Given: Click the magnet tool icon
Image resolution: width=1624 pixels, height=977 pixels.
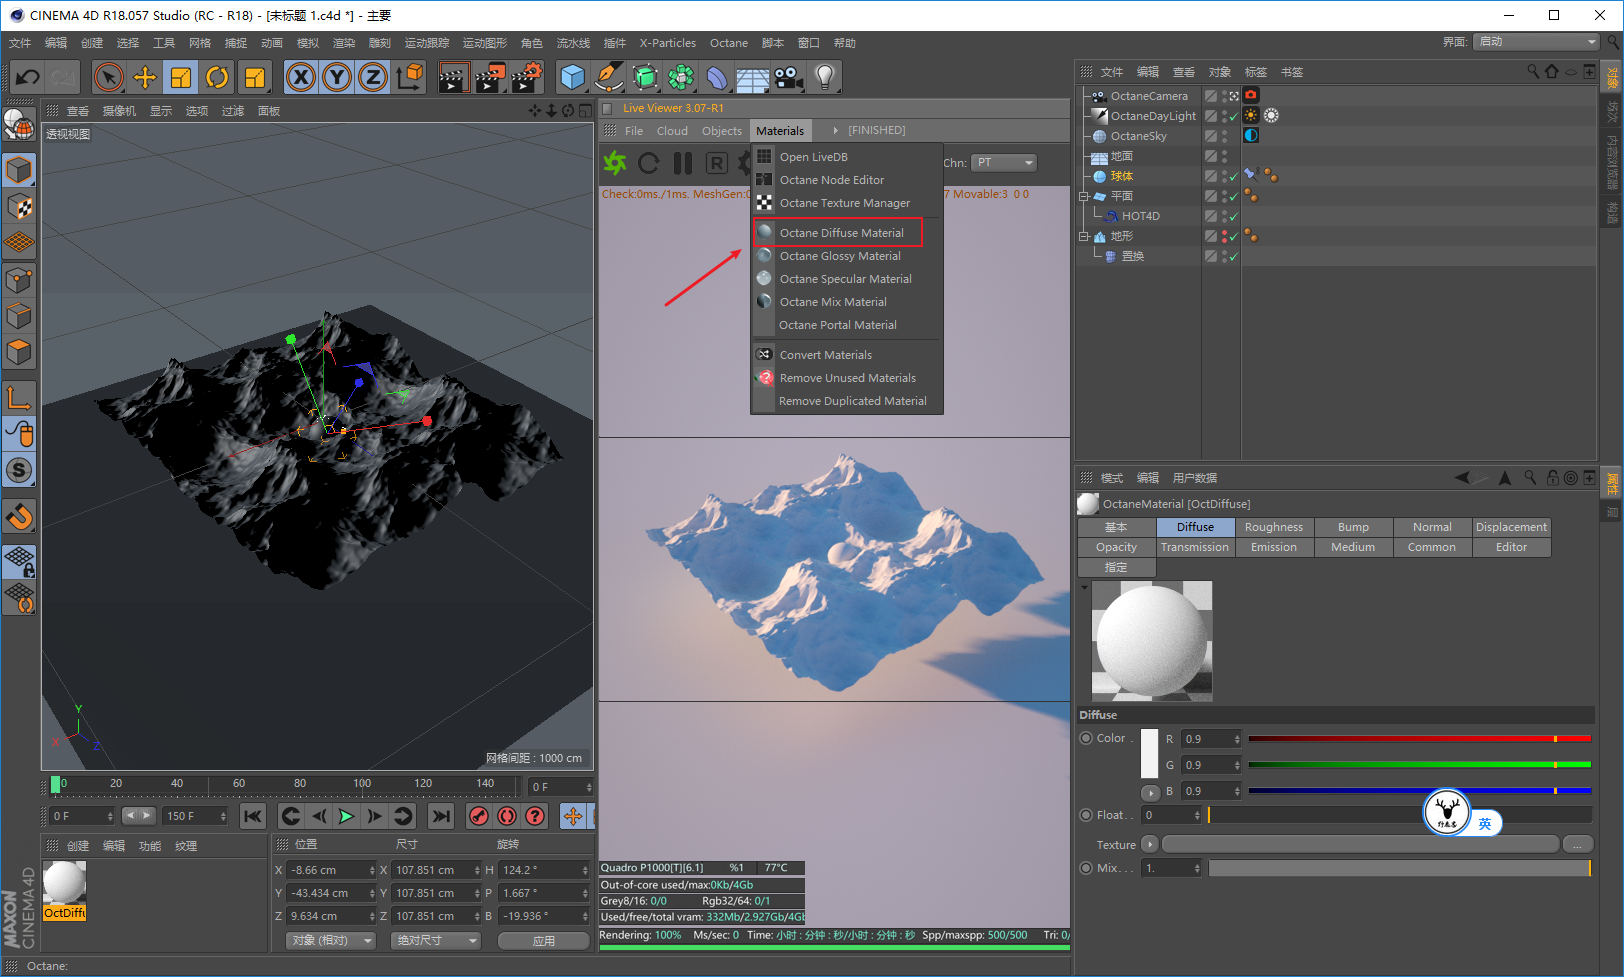Looking at the screenshot, I should [x=19, y=517].
